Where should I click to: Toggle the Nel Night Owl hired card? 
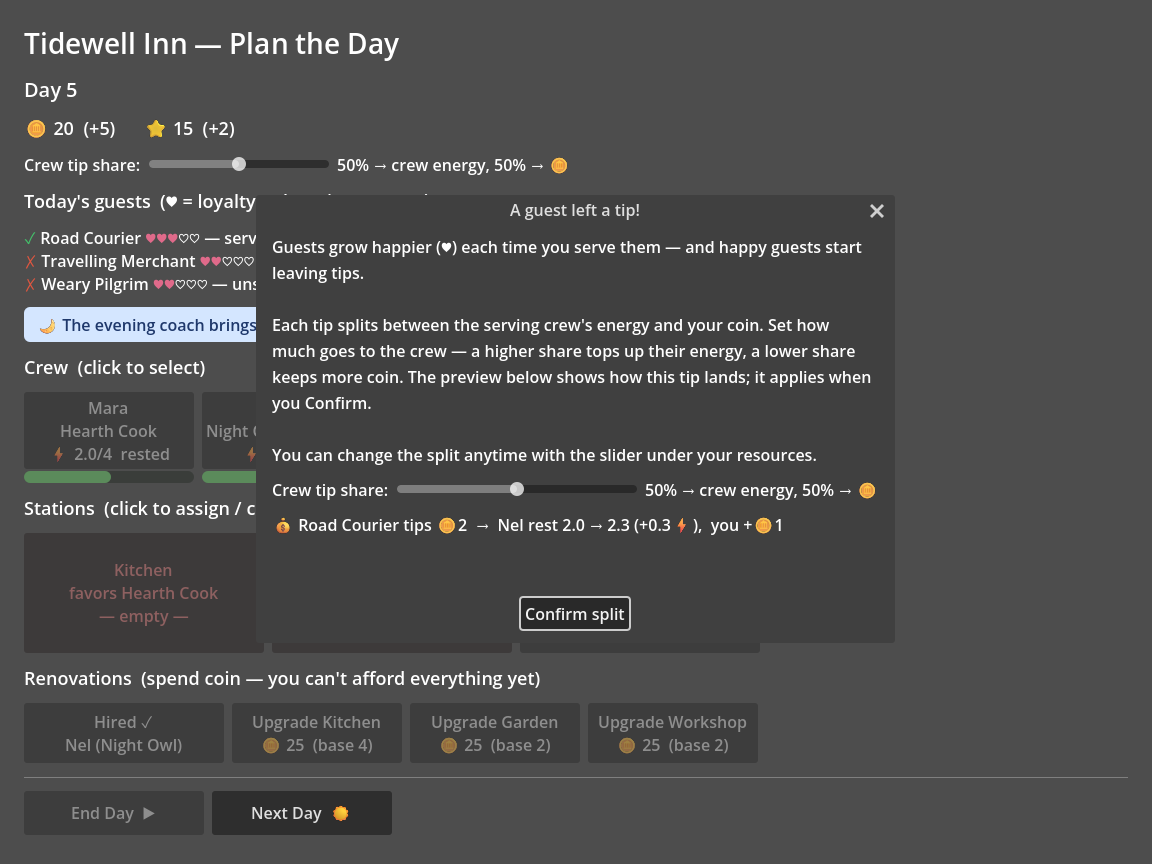(123, 733)
